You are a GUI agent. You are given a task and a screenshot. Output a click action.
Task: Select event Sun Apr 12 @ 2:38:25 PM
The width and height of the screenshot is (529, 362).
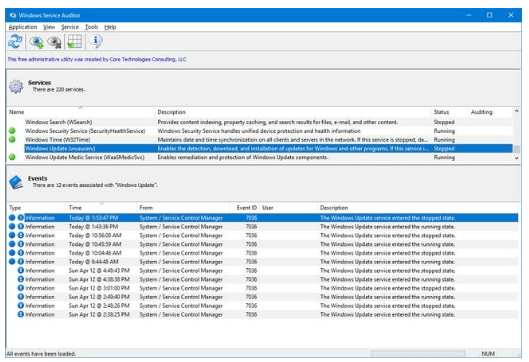[262, 314]
